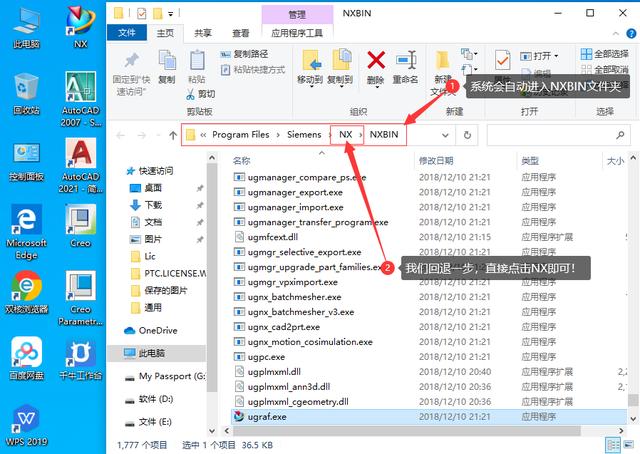The image size is (640, 454).
Task: Click the help question mark icon
Action: pyautogui.click(x=631, y=33)
